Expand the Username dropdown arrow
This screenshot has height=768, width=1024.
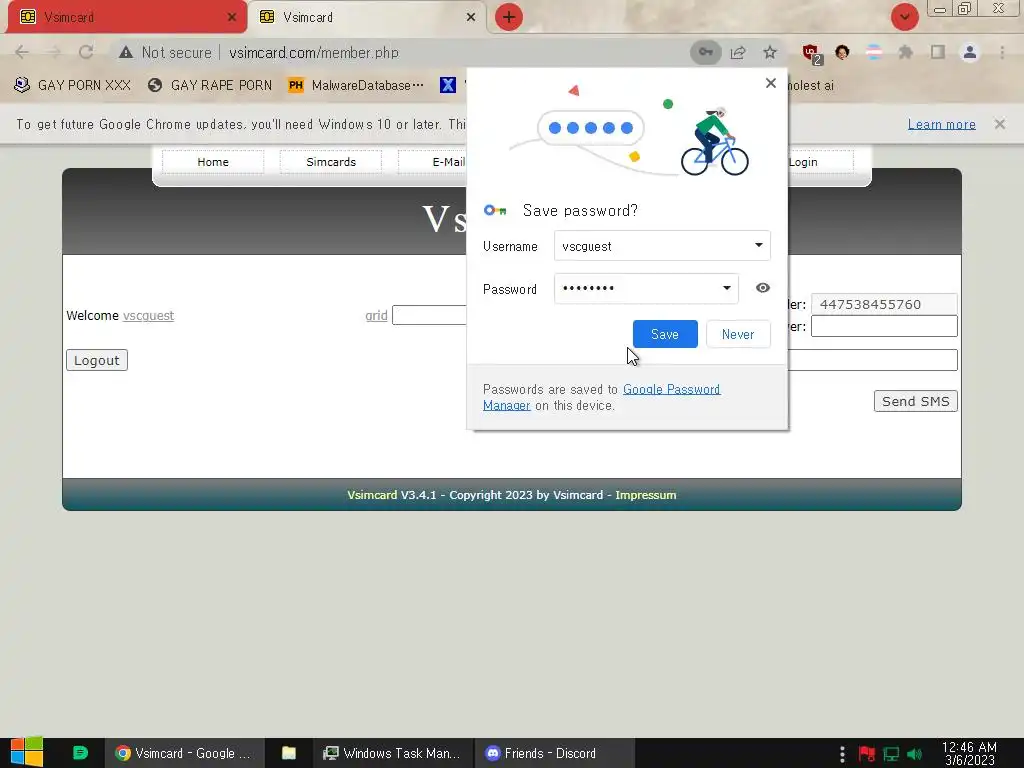pyautogui.click(x=758, y=246)
